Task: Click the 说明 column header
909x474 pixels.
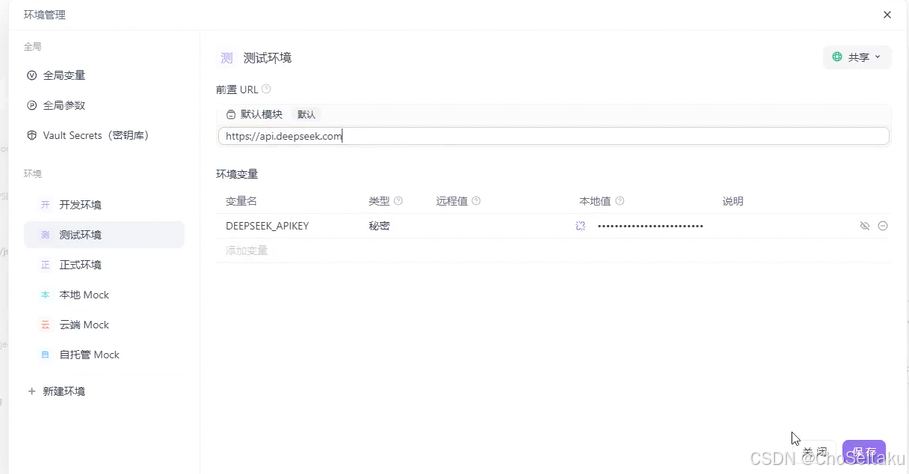Action: pyautogui.click(x=733, y=201)
